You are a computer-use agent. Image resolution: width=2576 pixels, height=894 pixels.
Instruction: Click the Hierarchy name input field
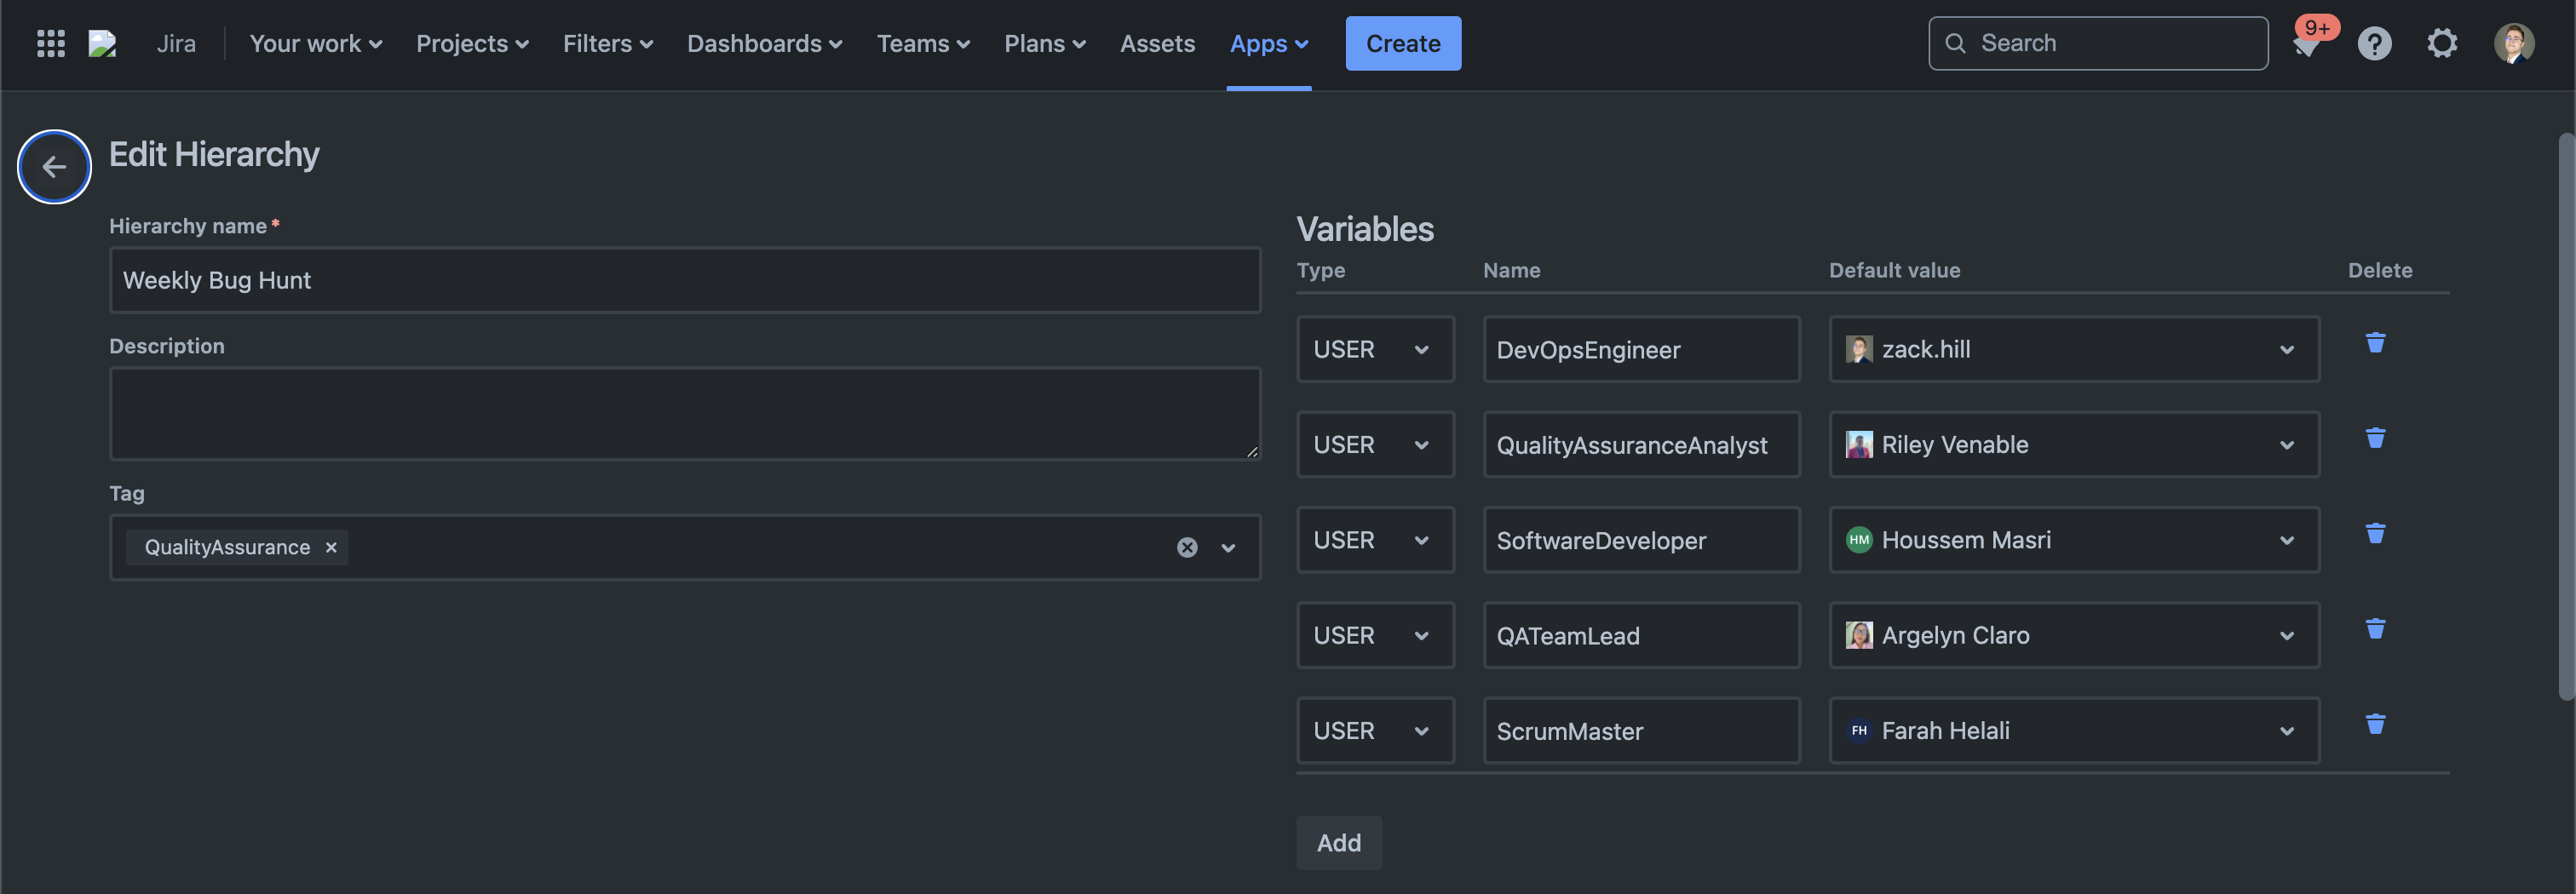click(x=684, y=280)
